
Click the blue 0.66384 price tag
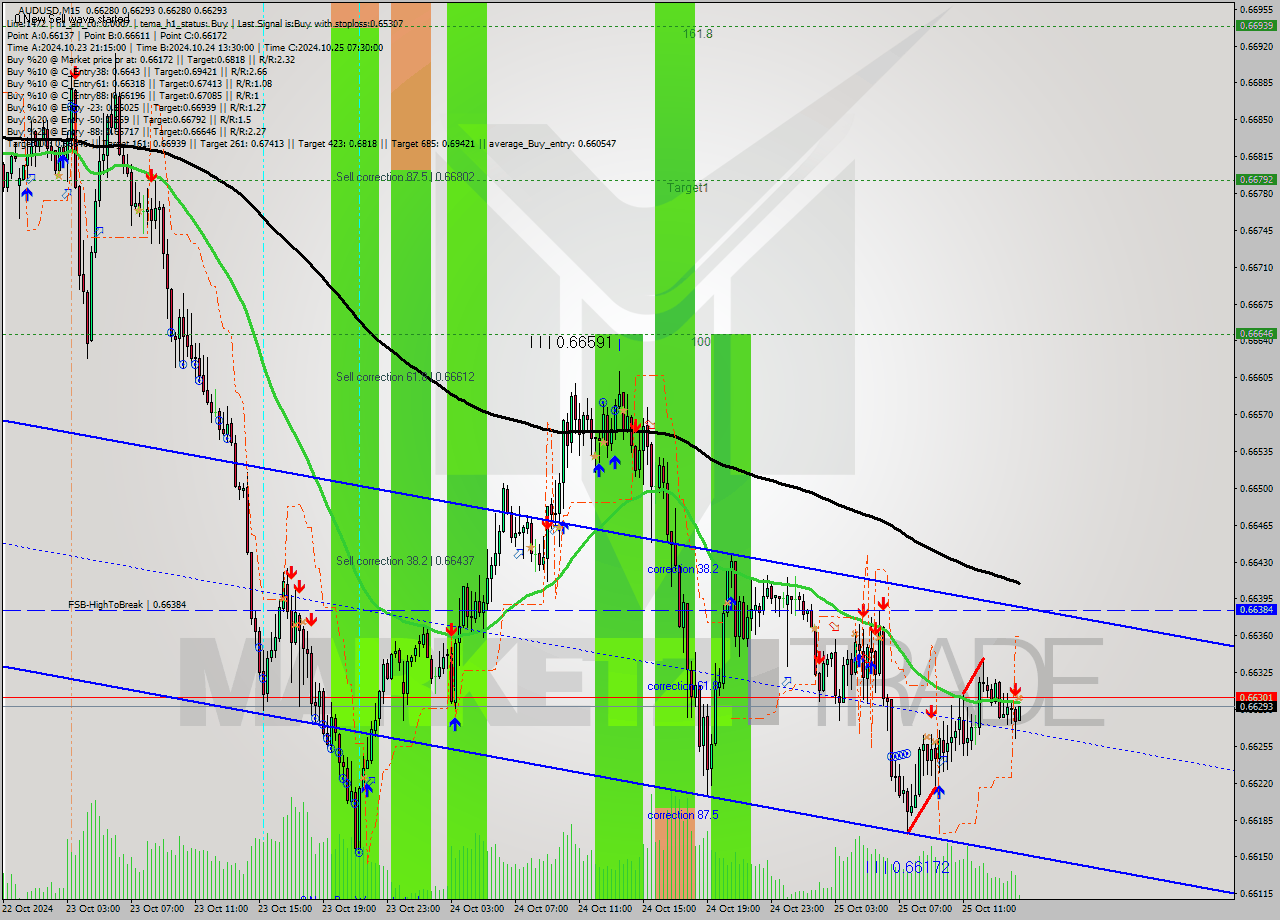click(1256, 609)
